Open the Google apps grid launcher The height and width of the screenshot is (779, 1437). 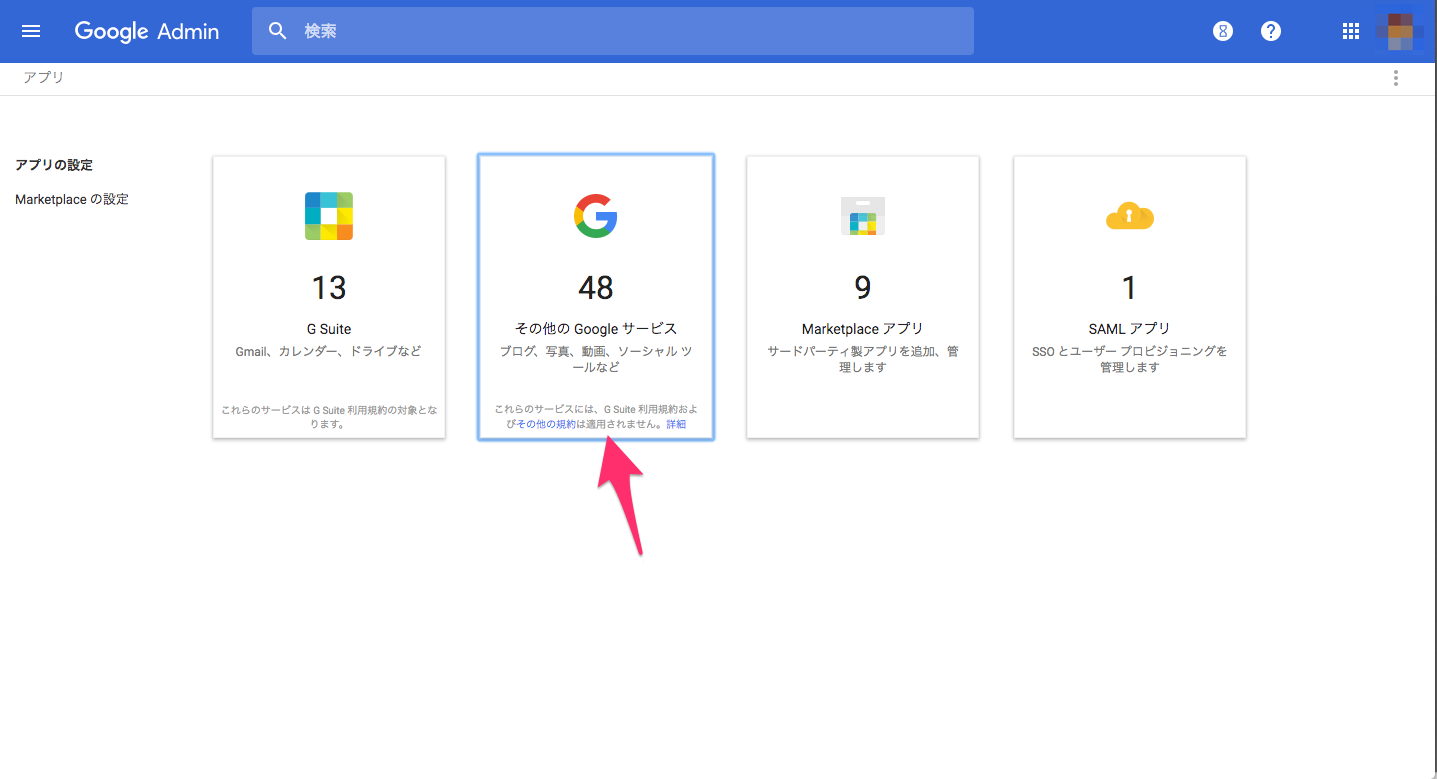point(1350,31)
